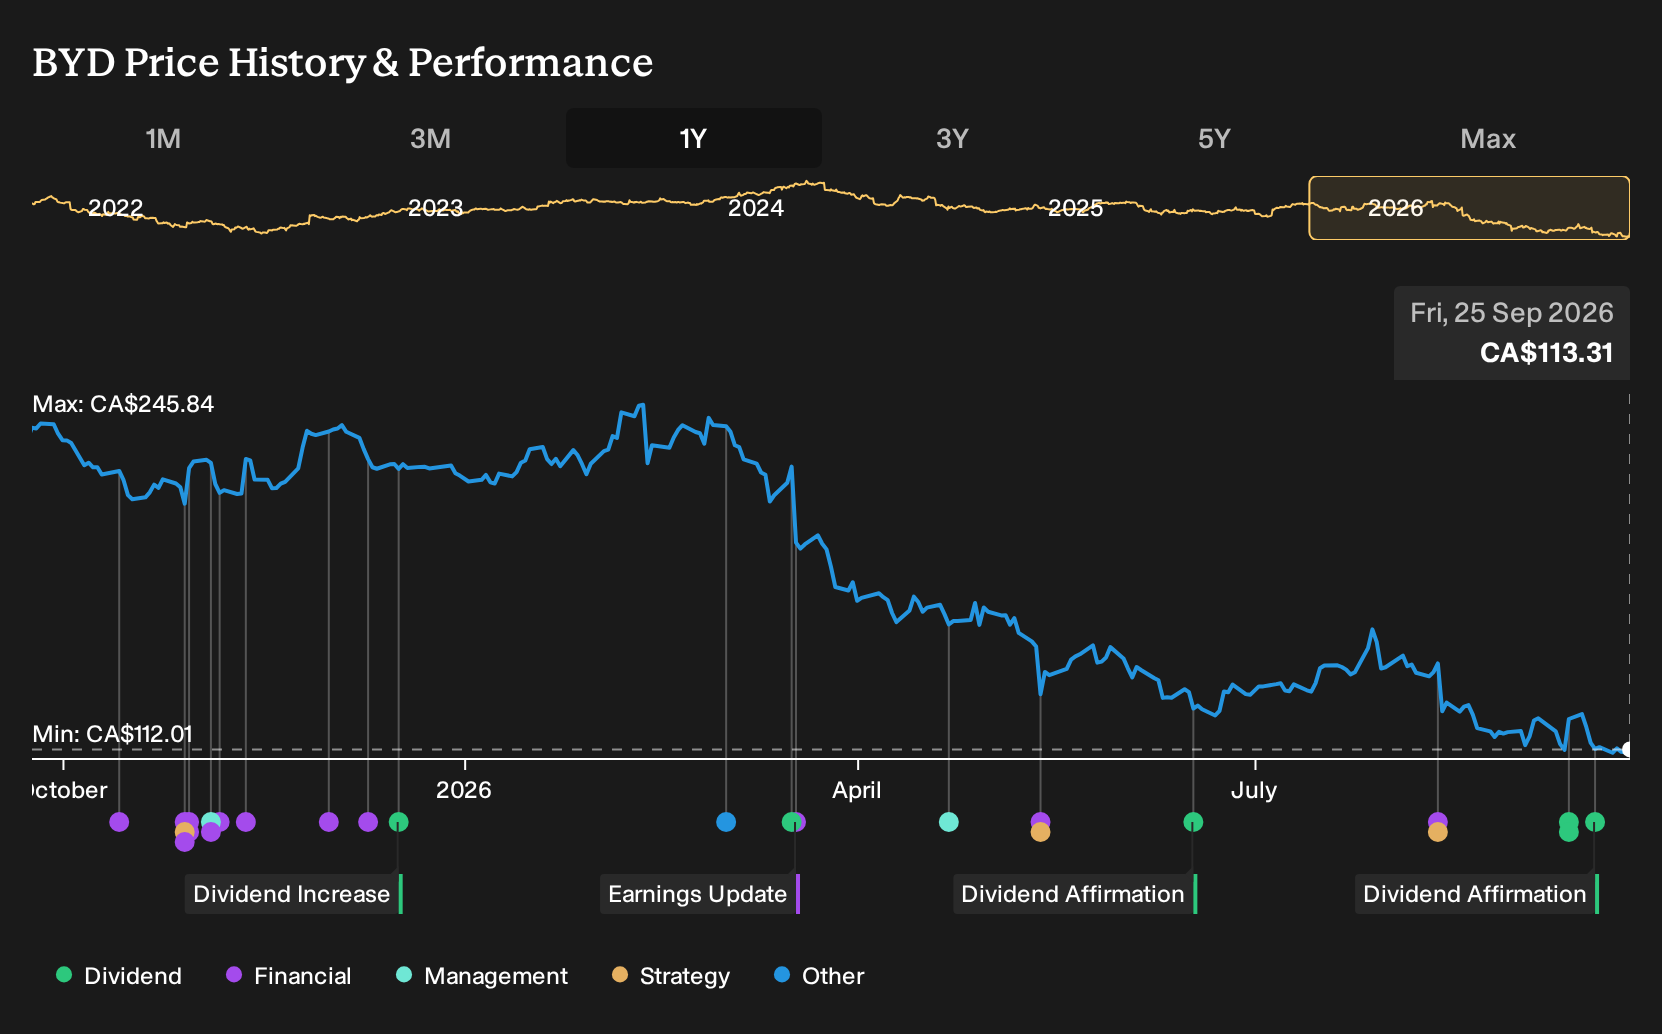Image resolution: width=1662 pixels, height=1034 pixels.
Task: Click the white current-price endpoint dot
Action: coord(1627,749)
